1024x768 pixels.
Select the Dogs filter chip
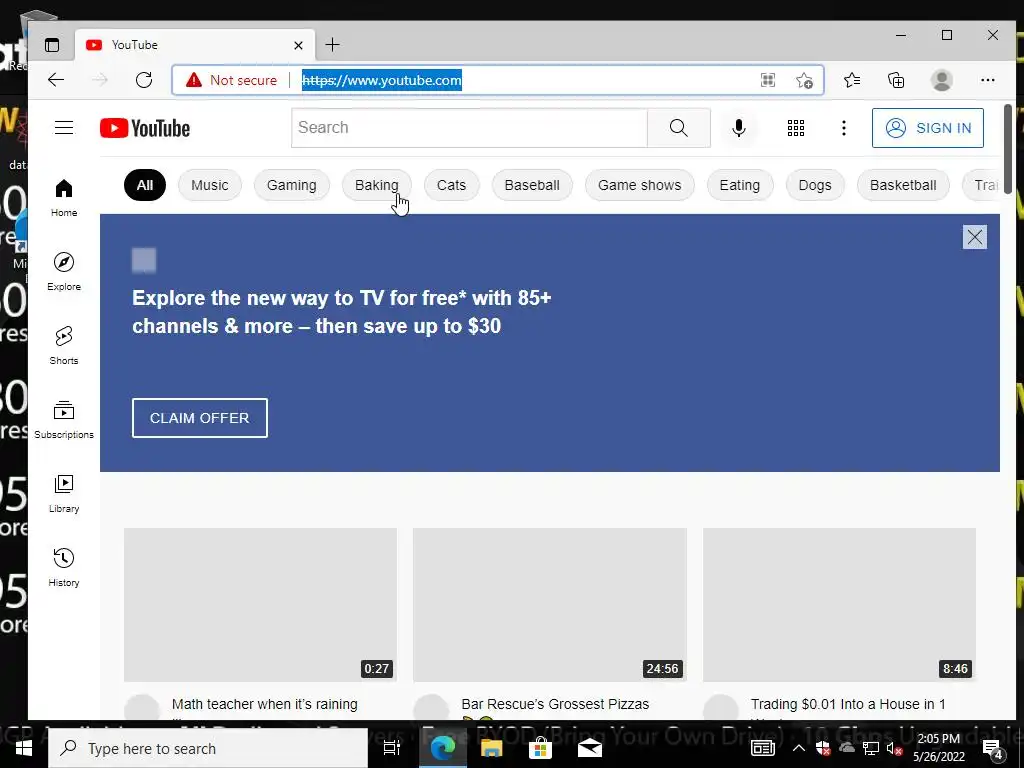815,185
